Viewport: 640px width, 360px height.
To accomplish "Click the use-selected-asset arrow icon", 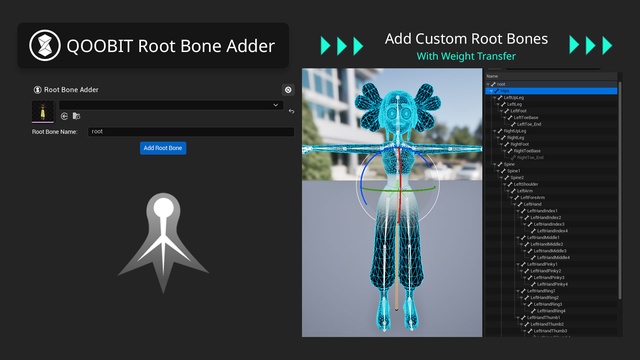I will pos(64,116).
